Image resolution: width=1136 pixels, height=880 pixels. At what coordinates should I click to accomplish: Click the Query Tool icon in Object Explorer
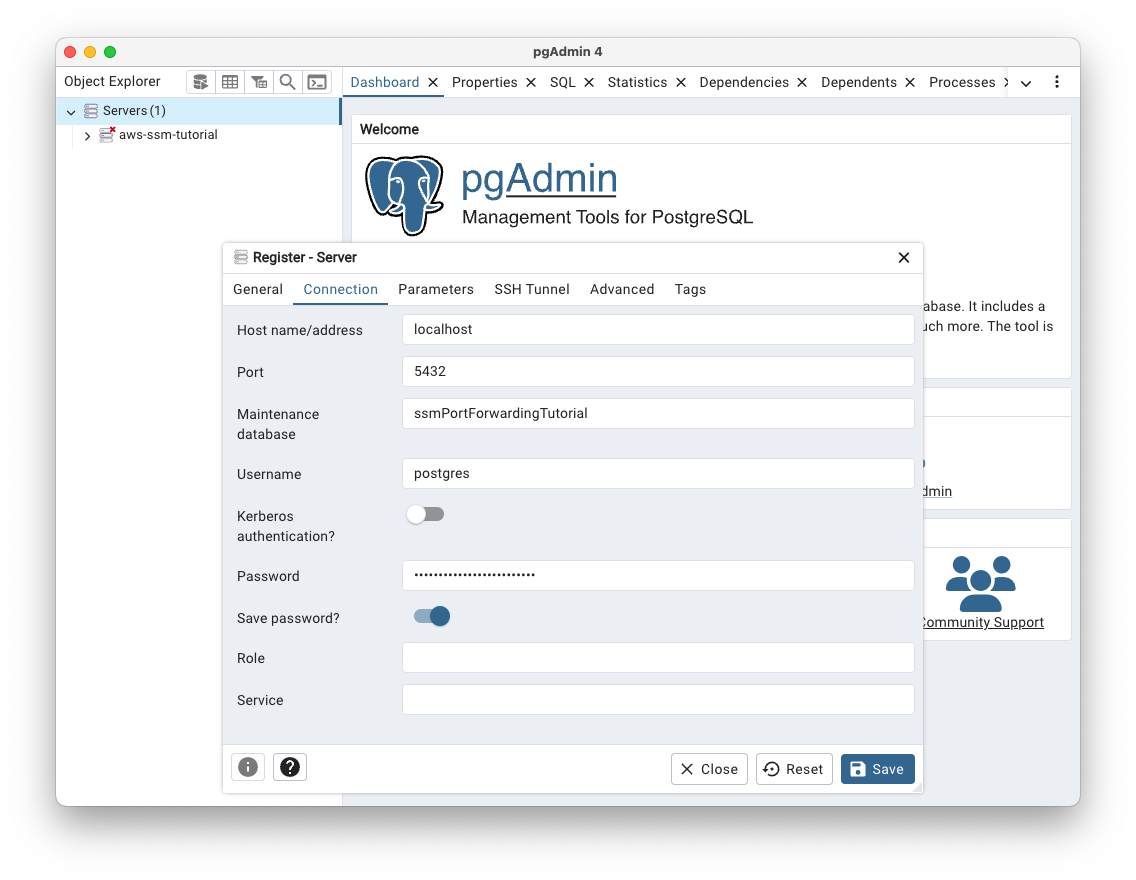pos(201,82)
